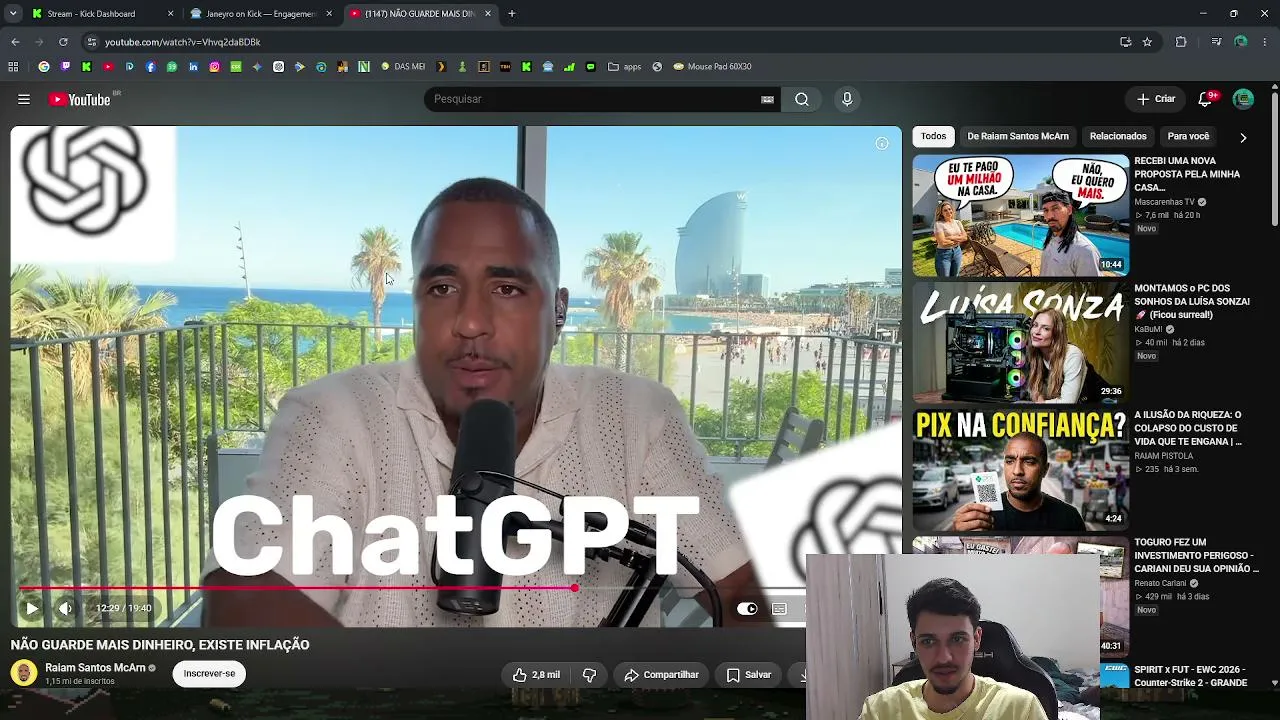Dislike the video
This screenshot has height=720, width=1280.
point(590,675)
